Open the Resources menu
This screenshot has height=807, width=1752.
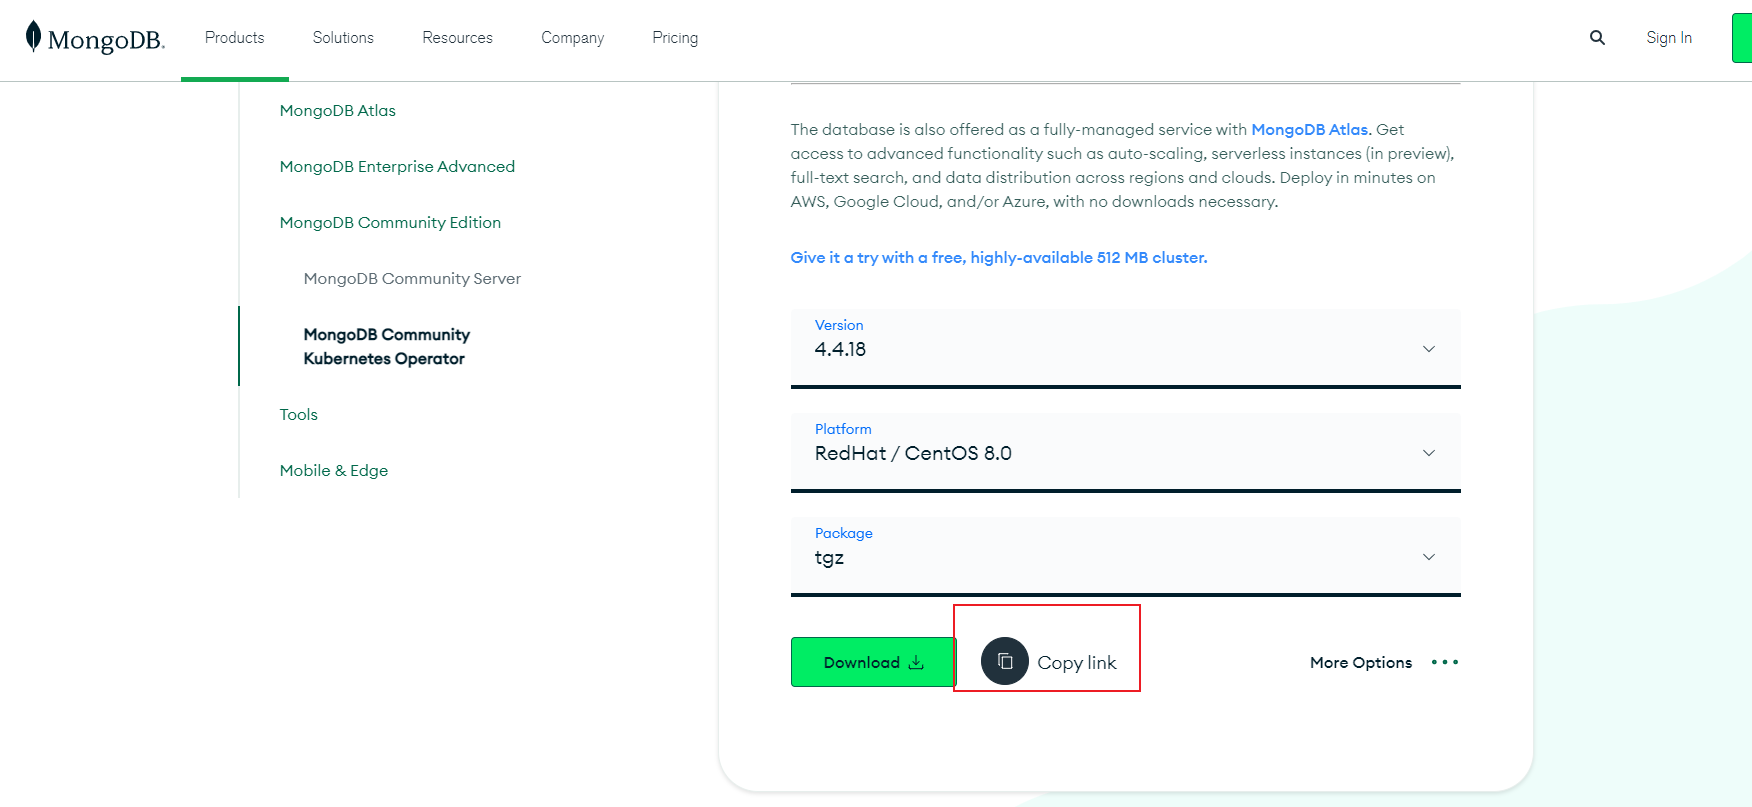[457, 38]
